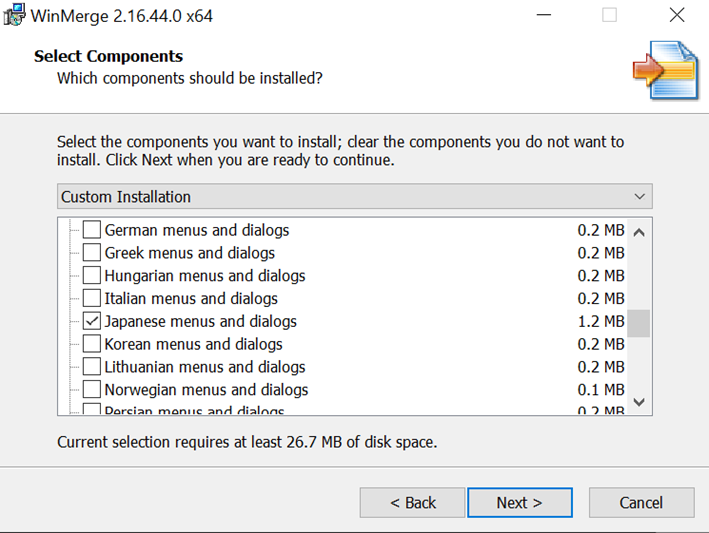Click the 'Greek menus and dialogs' label

(189, 253)
